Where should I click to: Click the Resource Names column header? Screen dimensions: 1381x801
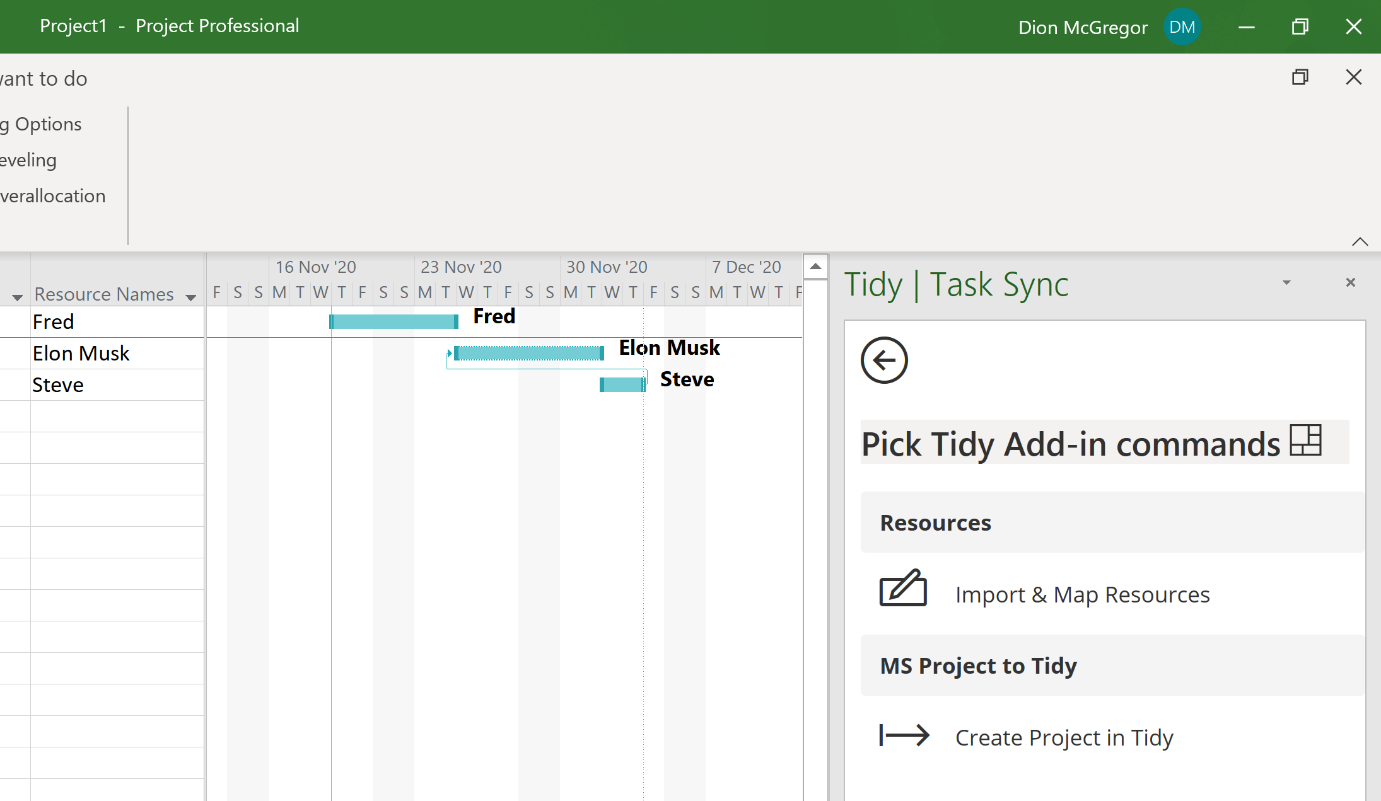(104, 294)
